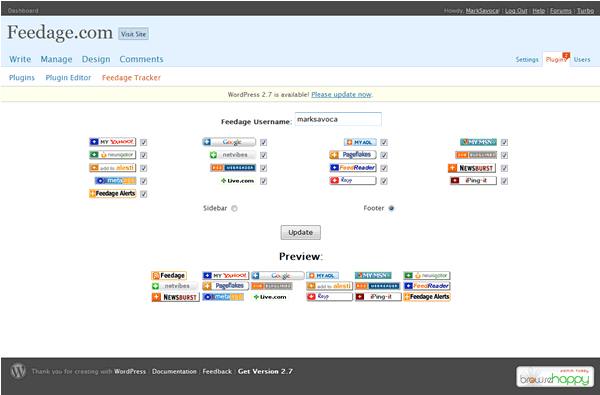Click the Feedage Alerts badge in the Preview
The image size is (600, 395).
[x=427, y=297]
